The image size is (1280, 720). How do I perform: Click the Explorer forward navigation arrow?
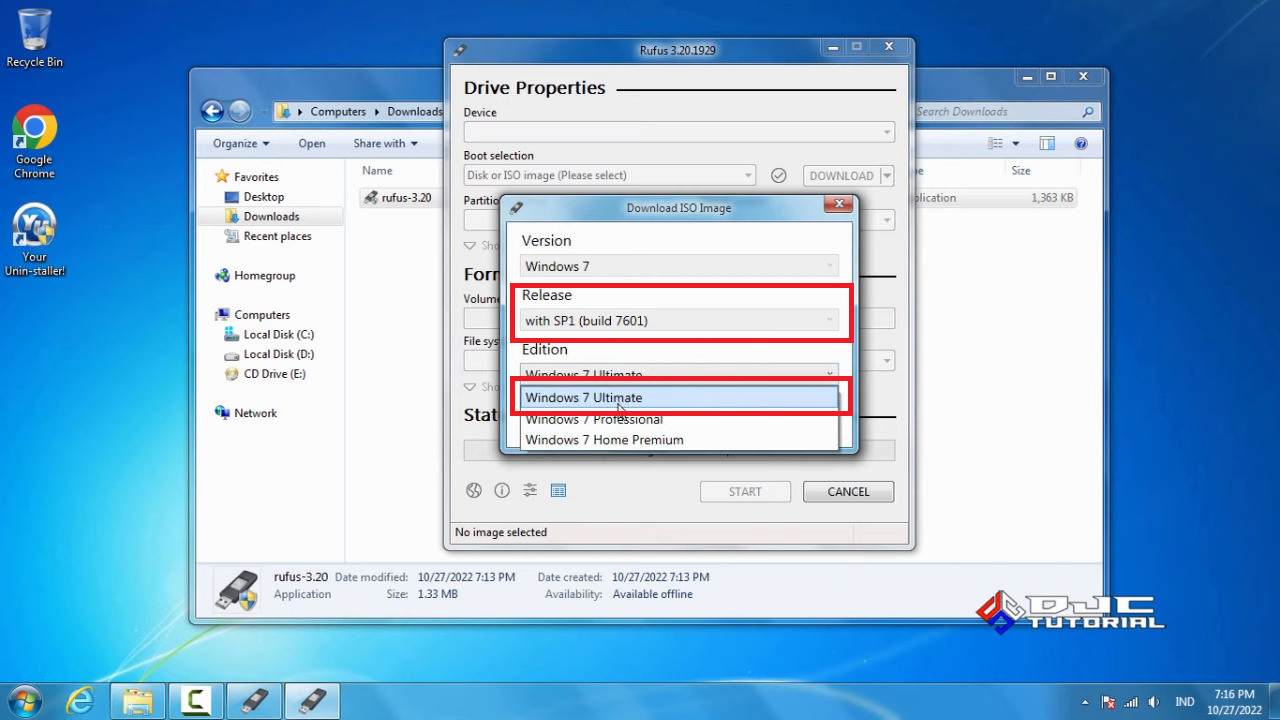tap(240, 111)
